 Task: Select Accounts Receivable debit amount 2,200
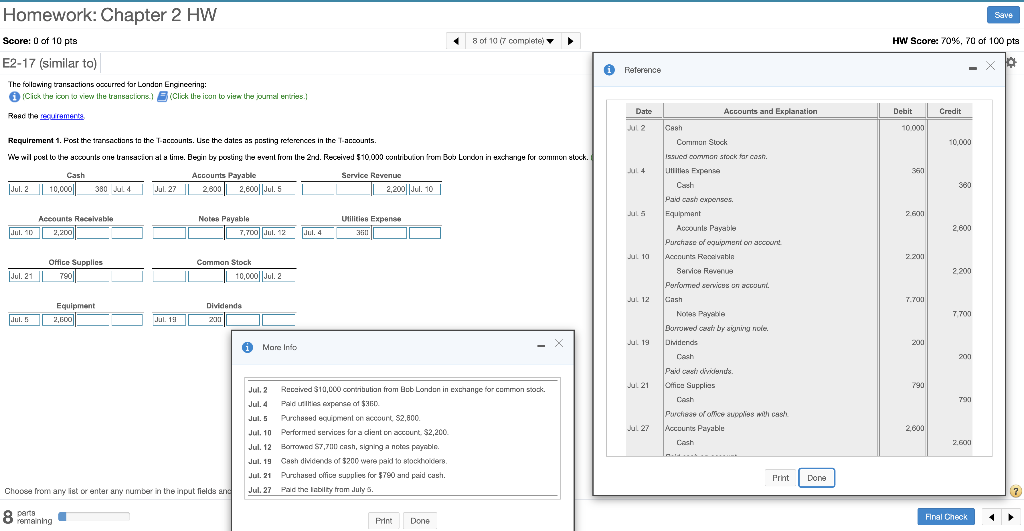(x=59, y=233)
